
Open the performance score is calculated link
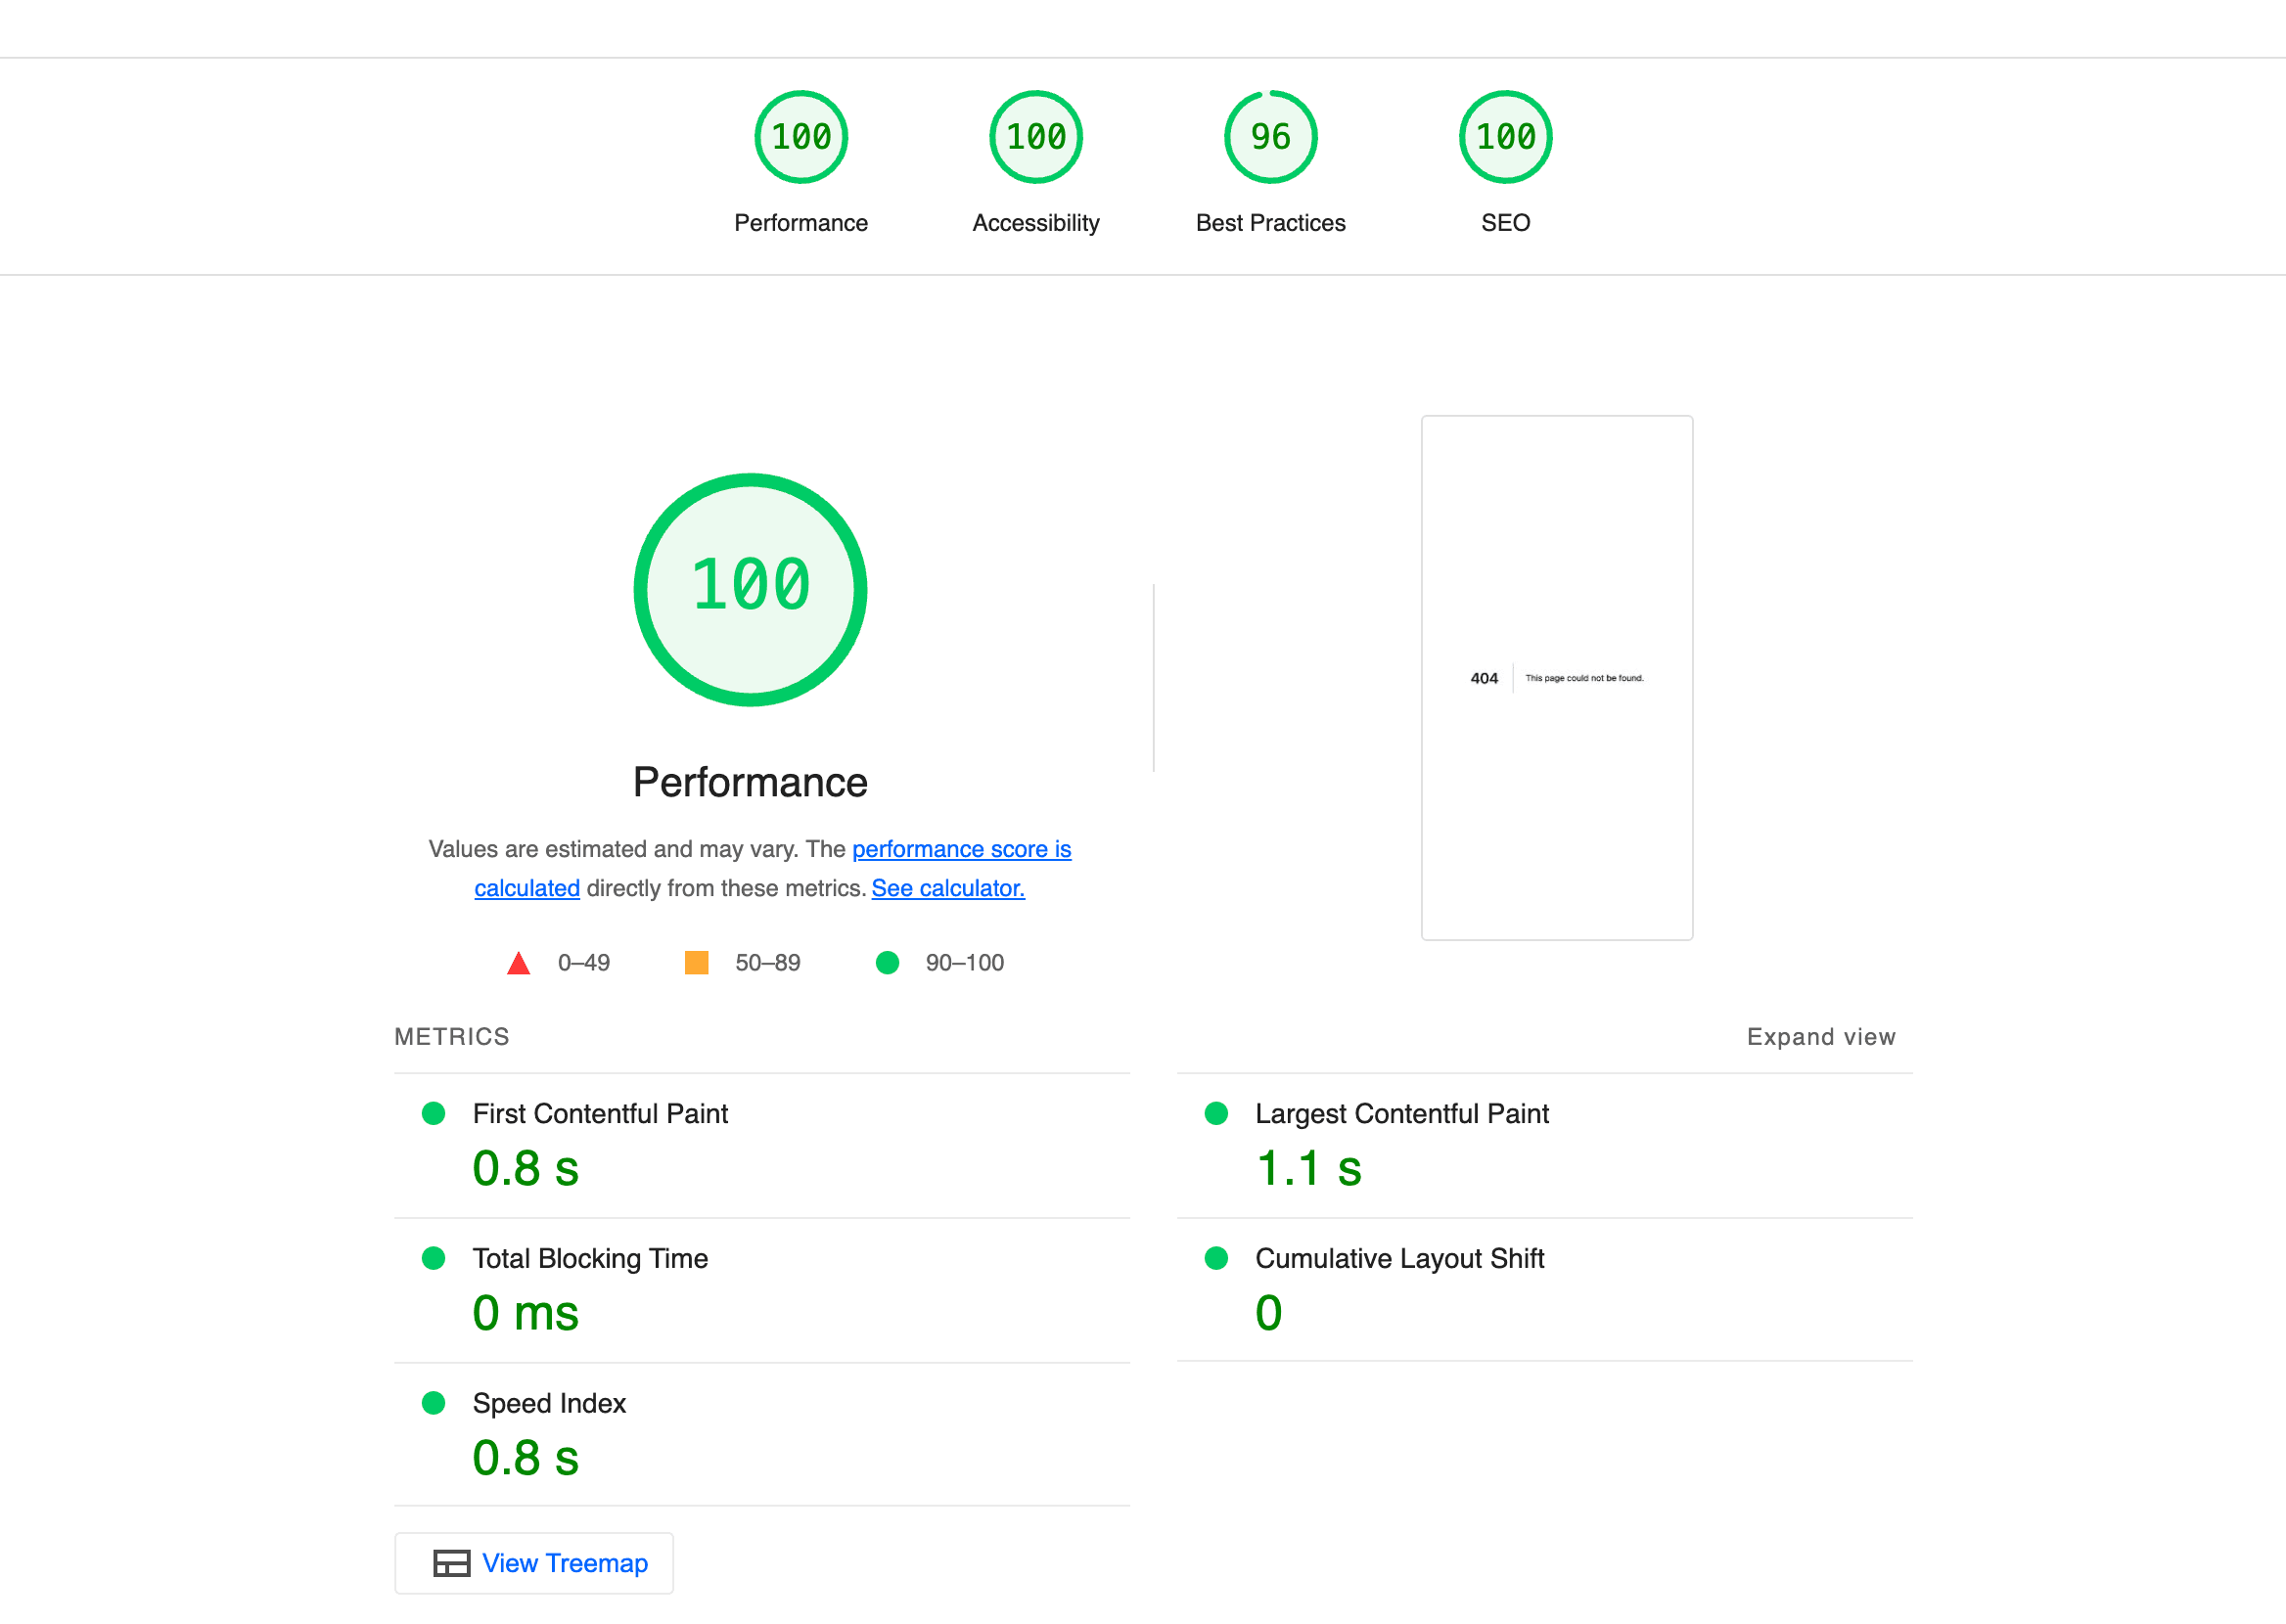click(x=961, y=849)
